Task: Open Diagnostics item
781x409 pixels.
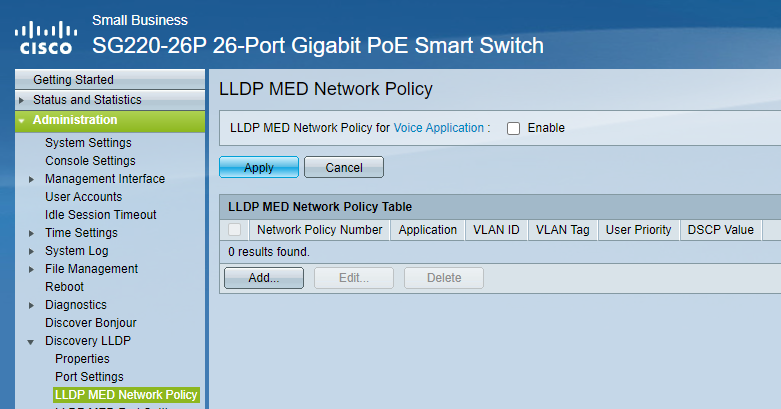Action: 76,304
